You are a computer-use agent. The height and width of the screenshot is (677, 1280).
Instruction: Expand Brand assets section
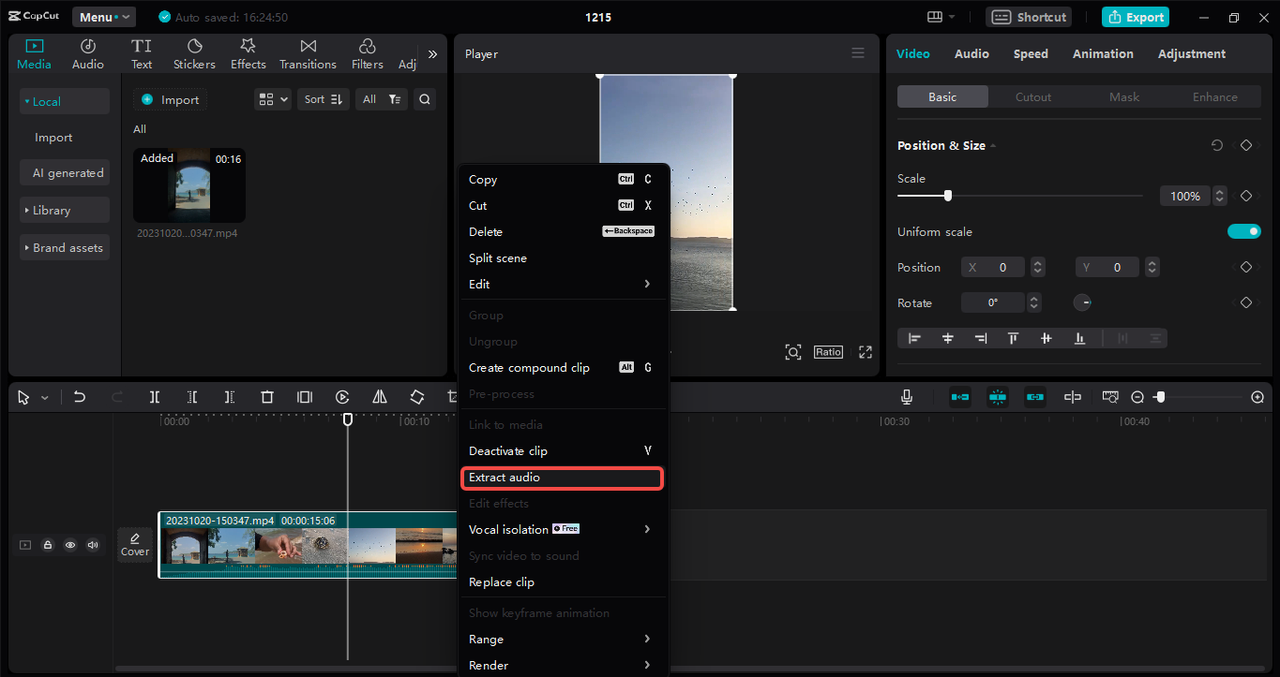point(65,247)
